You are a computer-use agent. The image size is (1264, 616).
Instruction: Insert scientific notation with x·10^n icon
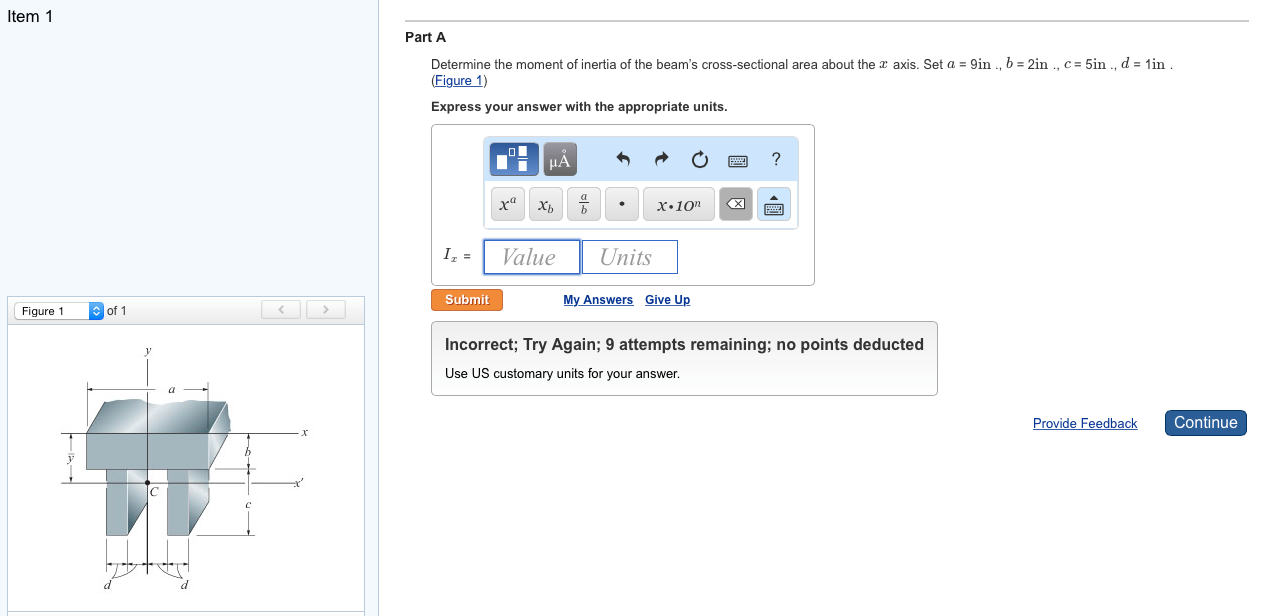[x=678, y=203]
